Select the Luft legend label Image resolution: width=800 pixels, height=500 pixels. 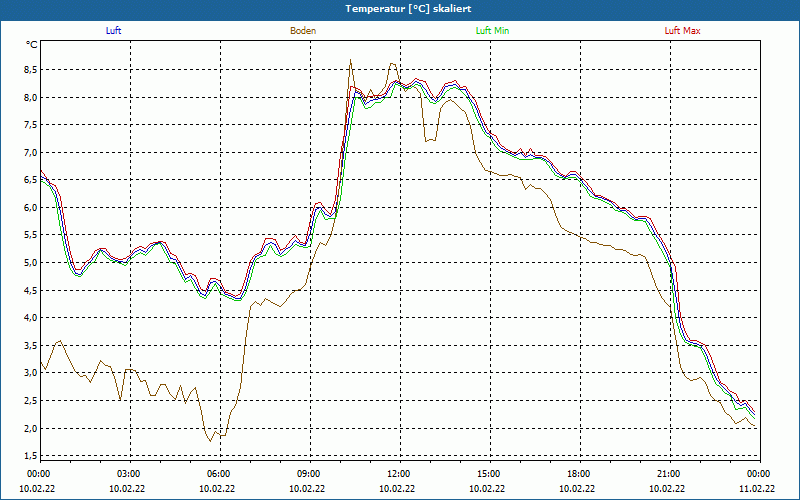coord(113,31)
